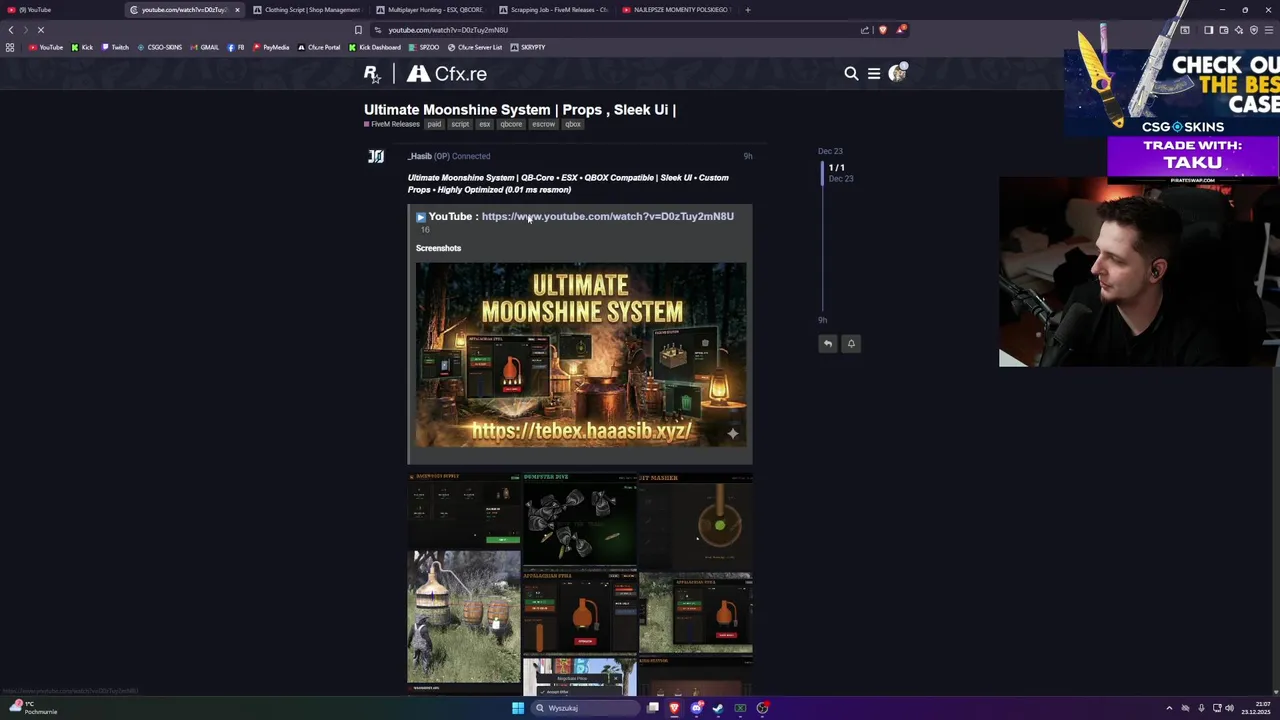Open the Cfx.re Portal bookmark
This screenshot has height=720, width=1280.
pyautogui.click(x=319, y=47)
